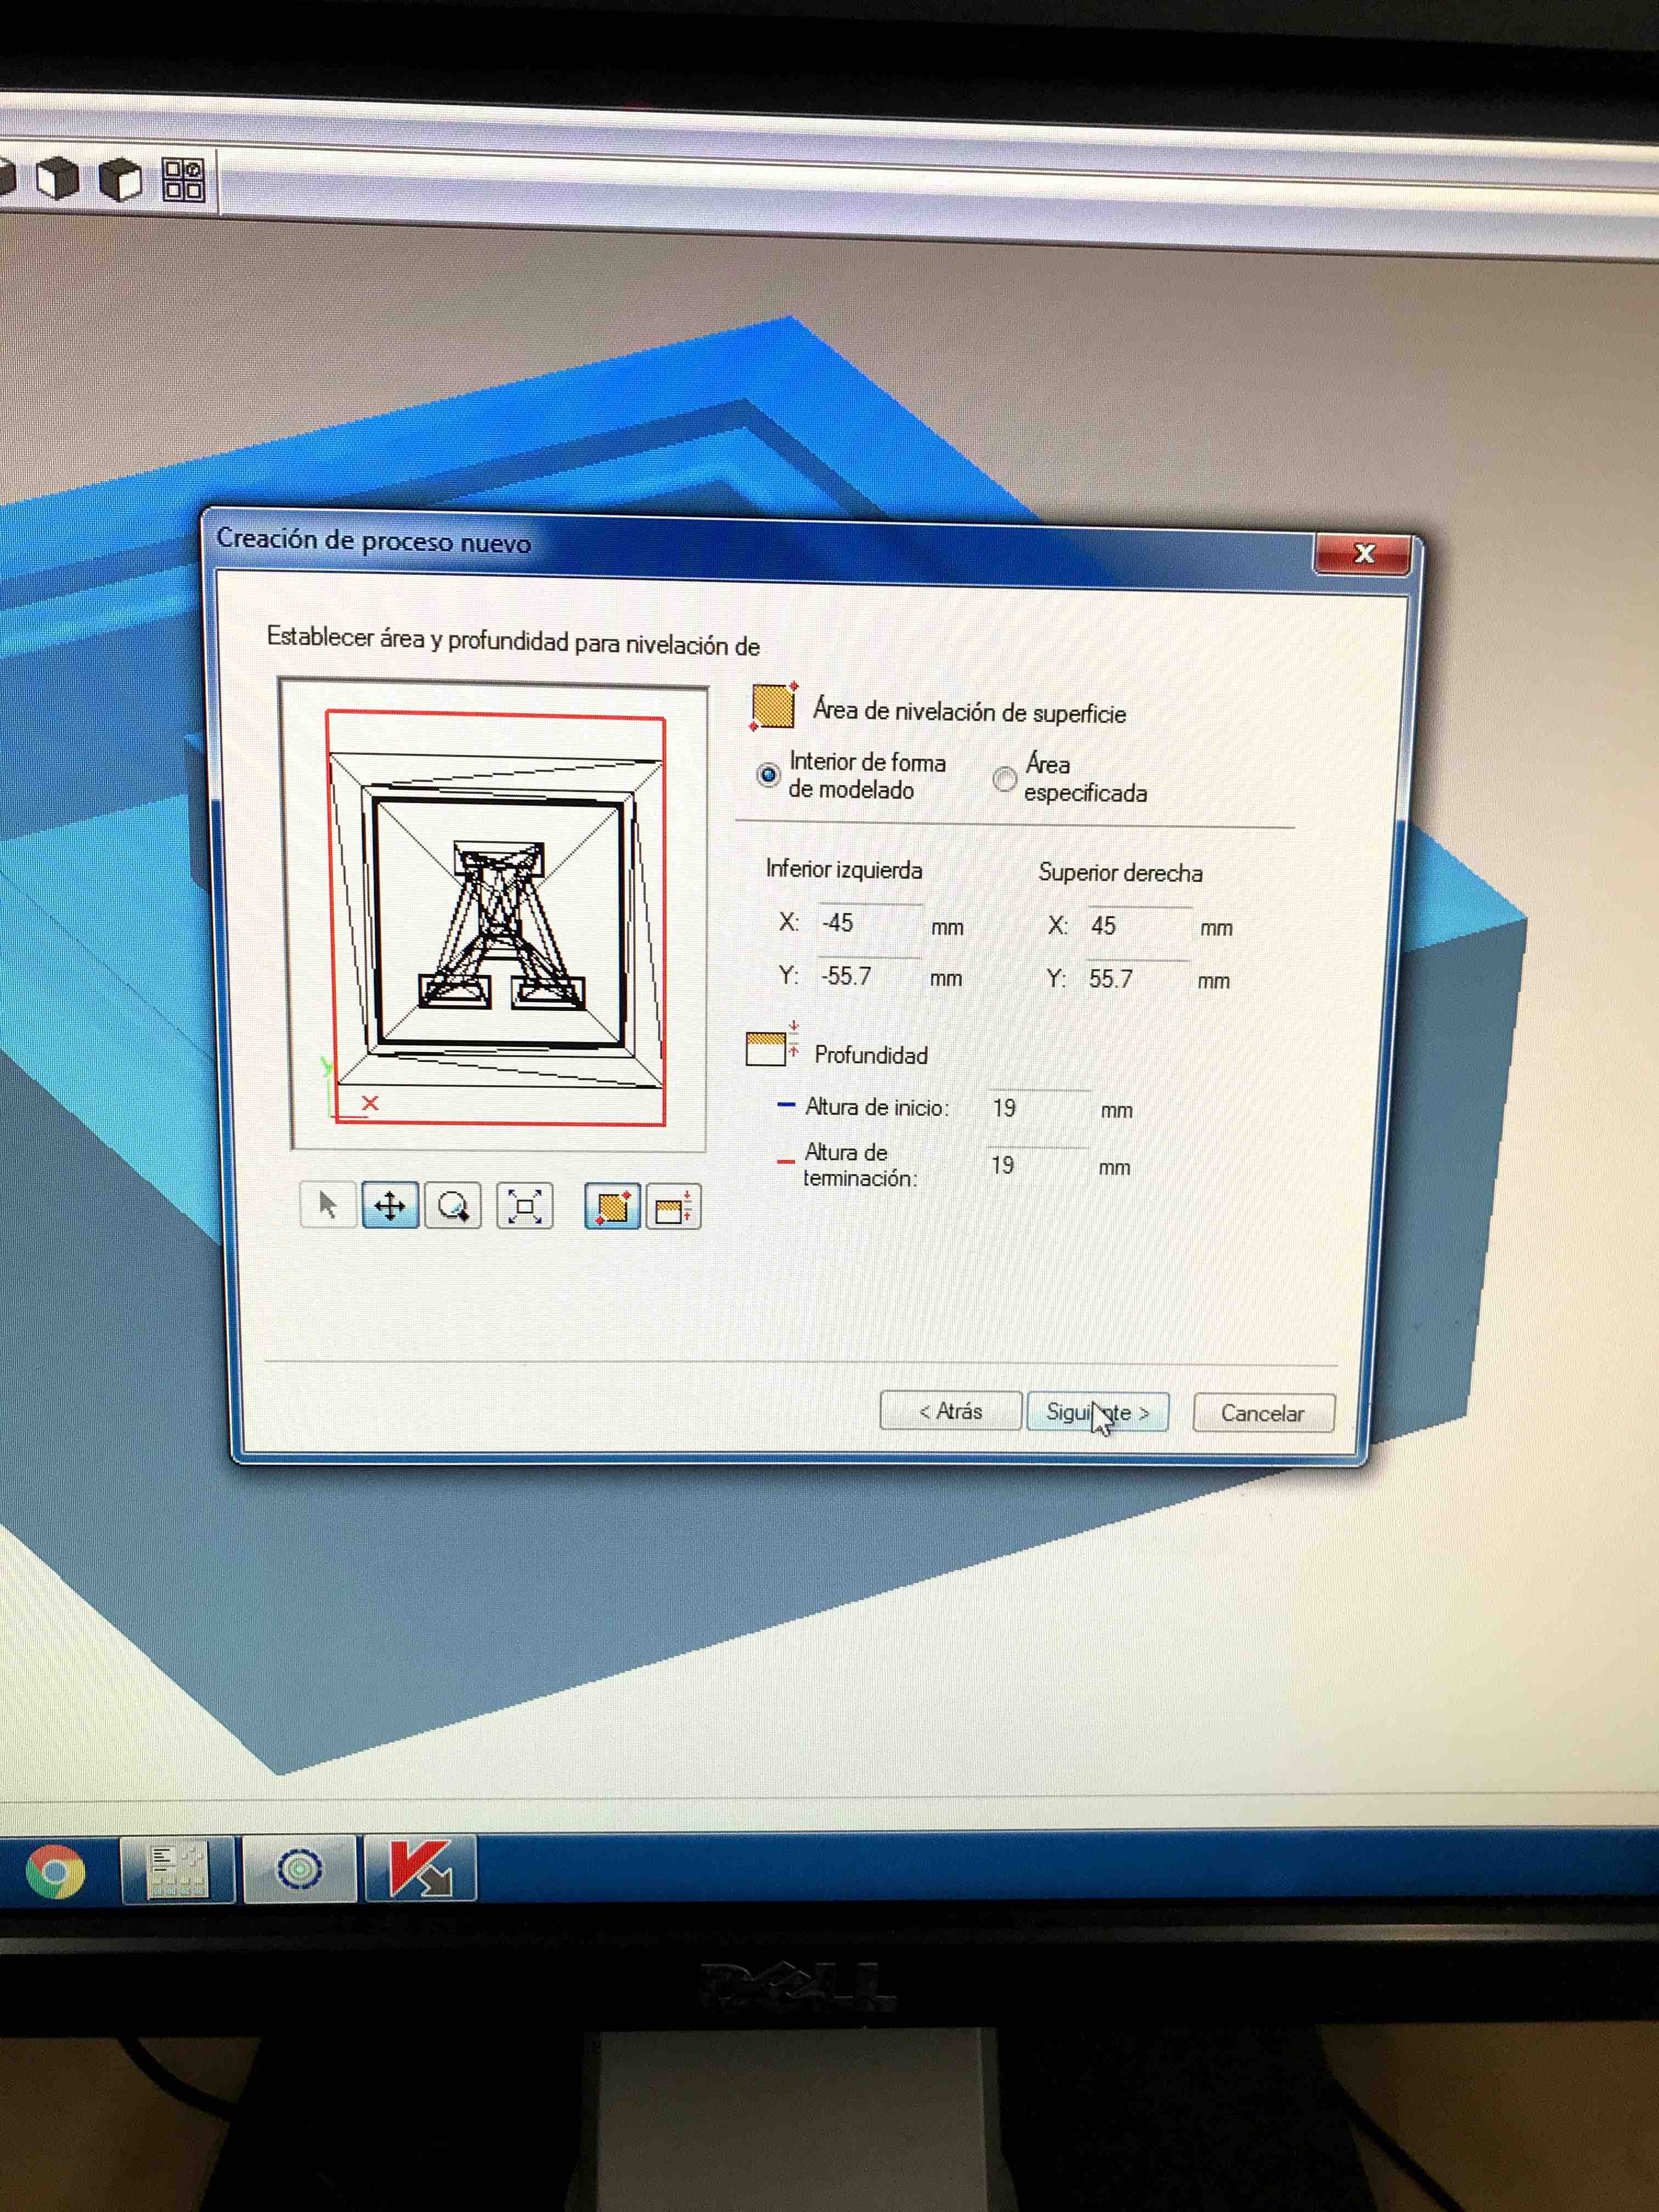The height and width of the screenshot is (2212, 1659).
Task: Edit Altura de terminación value
Action: click(x=1035, y=1165)
